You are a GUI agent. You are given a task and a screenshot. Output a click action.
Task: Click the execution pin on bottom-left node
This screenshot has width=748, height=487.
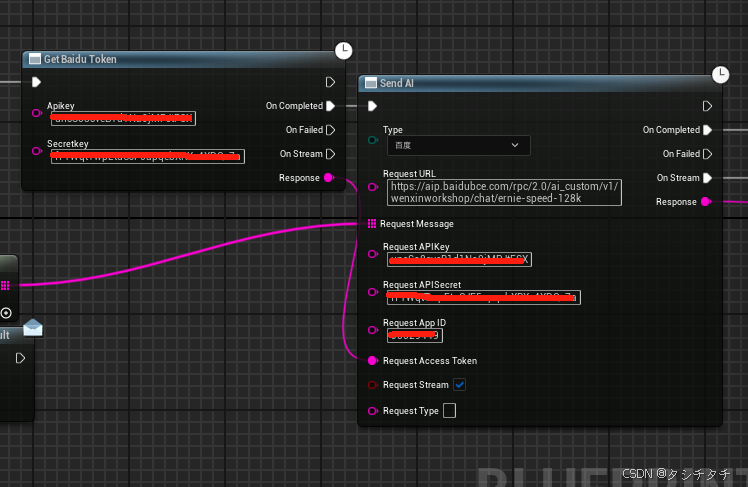pos(20,358)
